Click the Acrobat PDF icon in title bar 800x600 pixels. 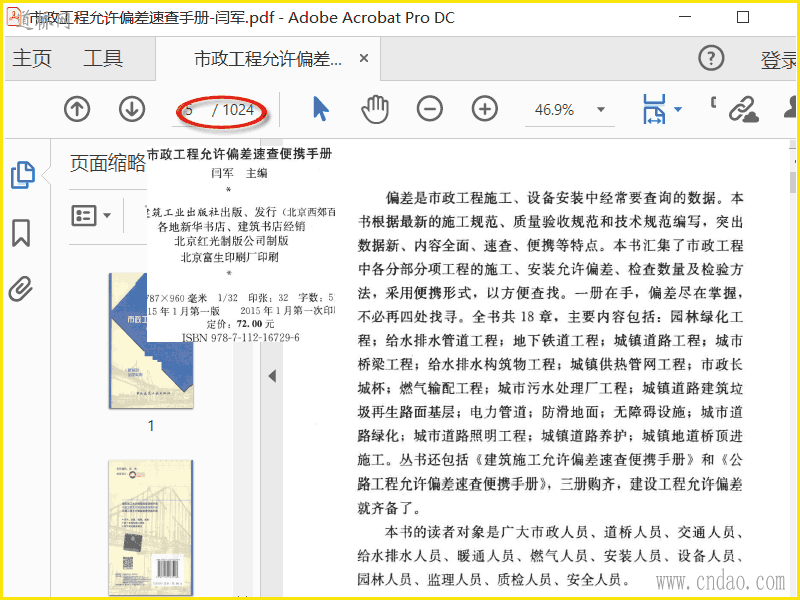[x=14, y=17]
